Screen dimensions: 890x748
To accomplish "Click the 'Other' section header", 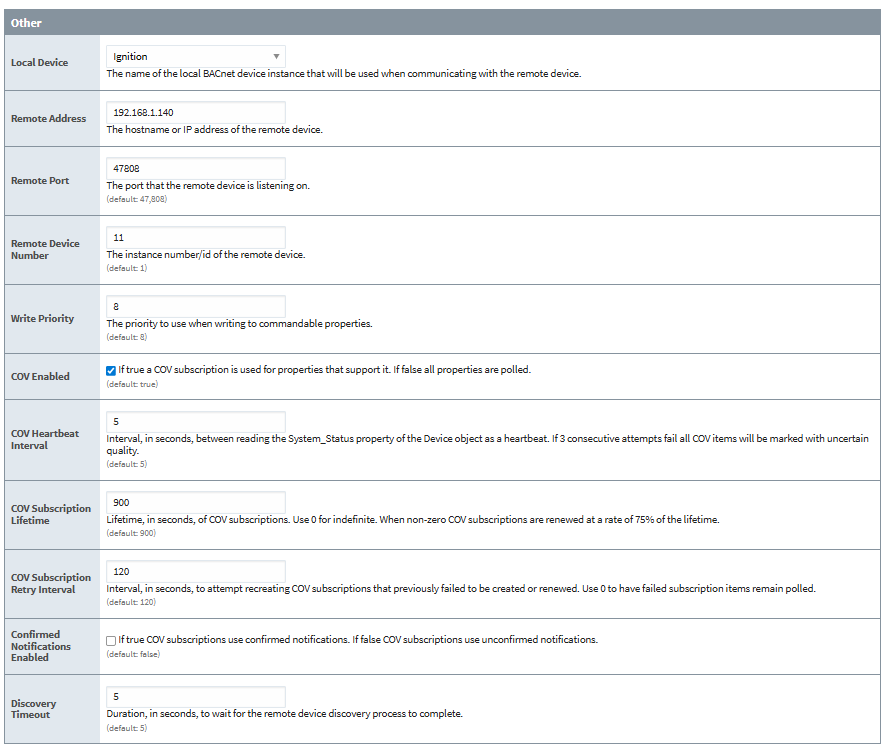I will [x=443, y=23].
